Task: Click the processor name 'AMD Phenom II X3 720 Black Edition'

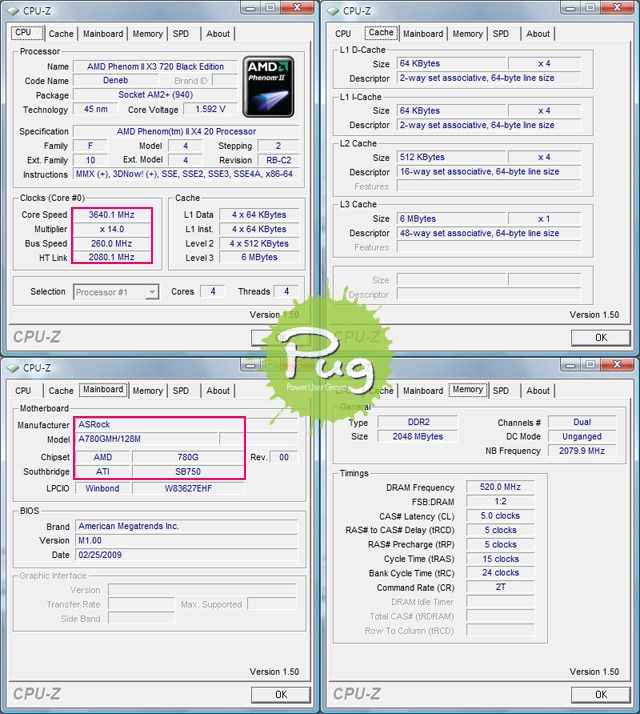Action: (x=155, y=66)
